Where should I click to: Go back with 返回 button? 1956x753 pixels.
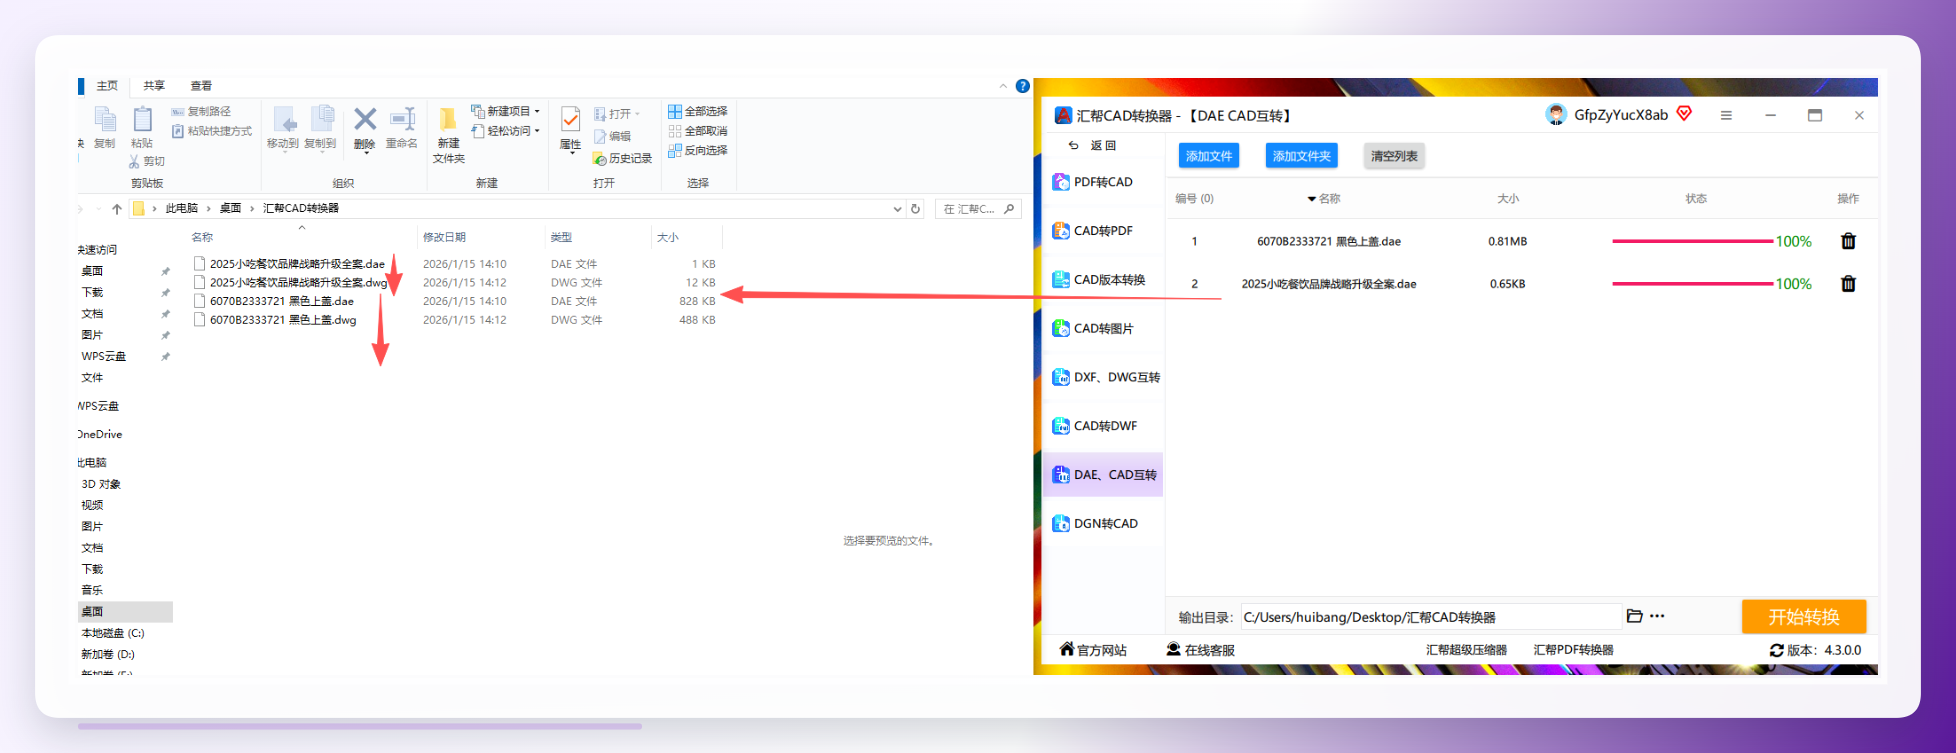pos(1092,146)
